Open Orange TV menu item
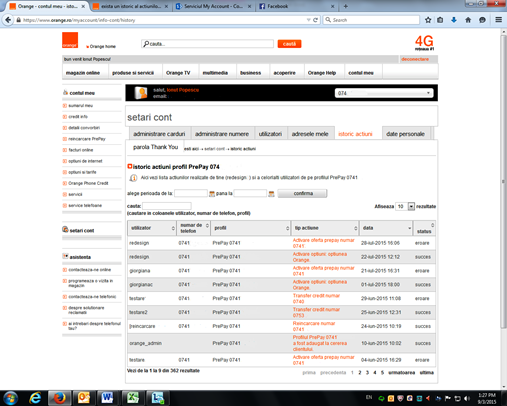Image resolution: width=507 pixels, height=406 pixels. [178, 73]
